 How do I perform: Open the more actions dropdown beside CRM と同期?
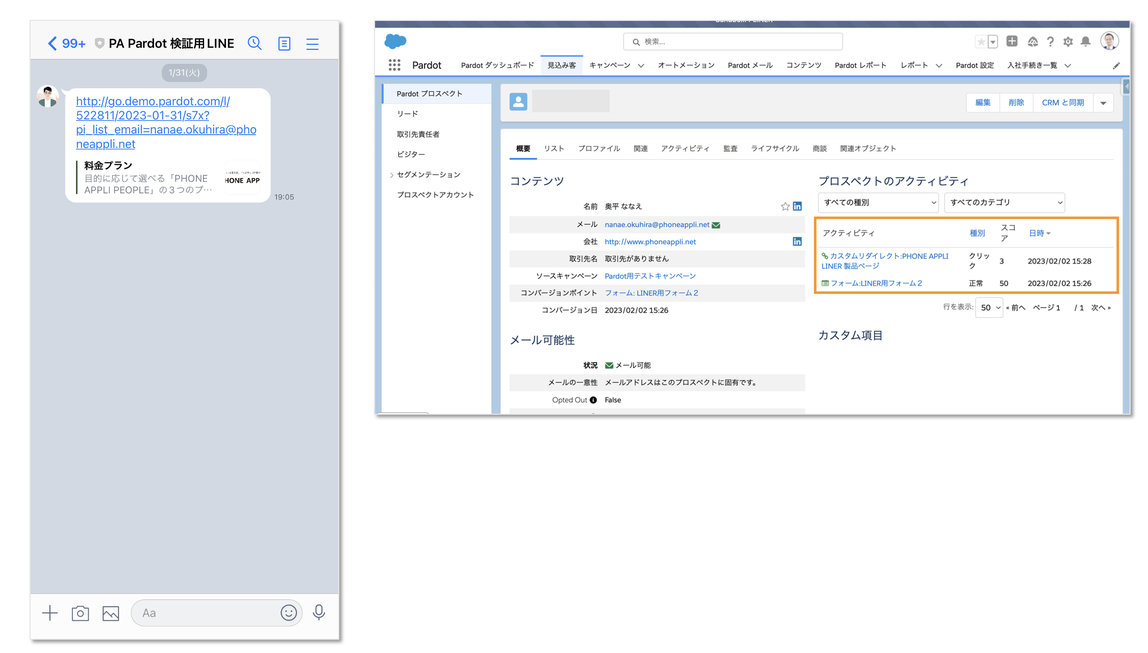point(1103,103)
